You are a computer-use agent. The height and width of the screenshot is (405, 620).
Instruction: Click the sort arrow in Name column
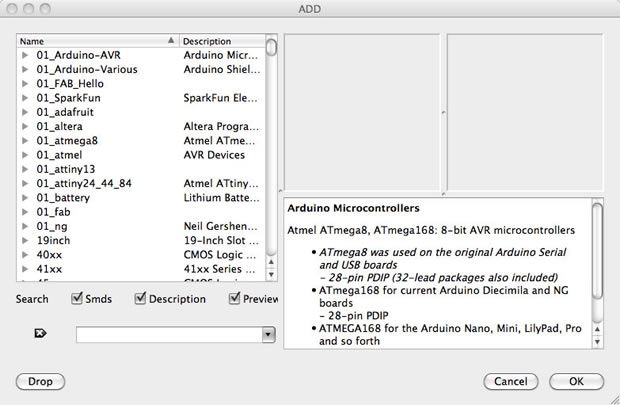171,41
